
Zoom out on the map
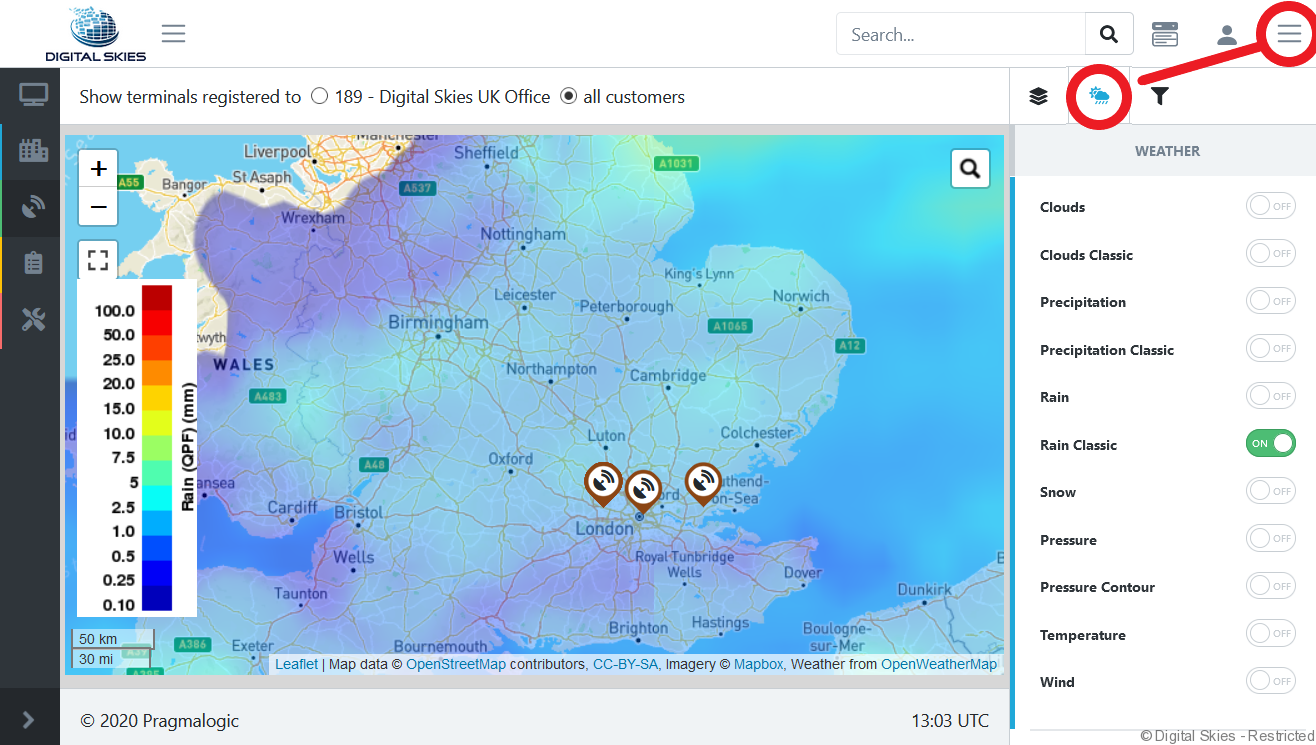click(x=98, y=207)
